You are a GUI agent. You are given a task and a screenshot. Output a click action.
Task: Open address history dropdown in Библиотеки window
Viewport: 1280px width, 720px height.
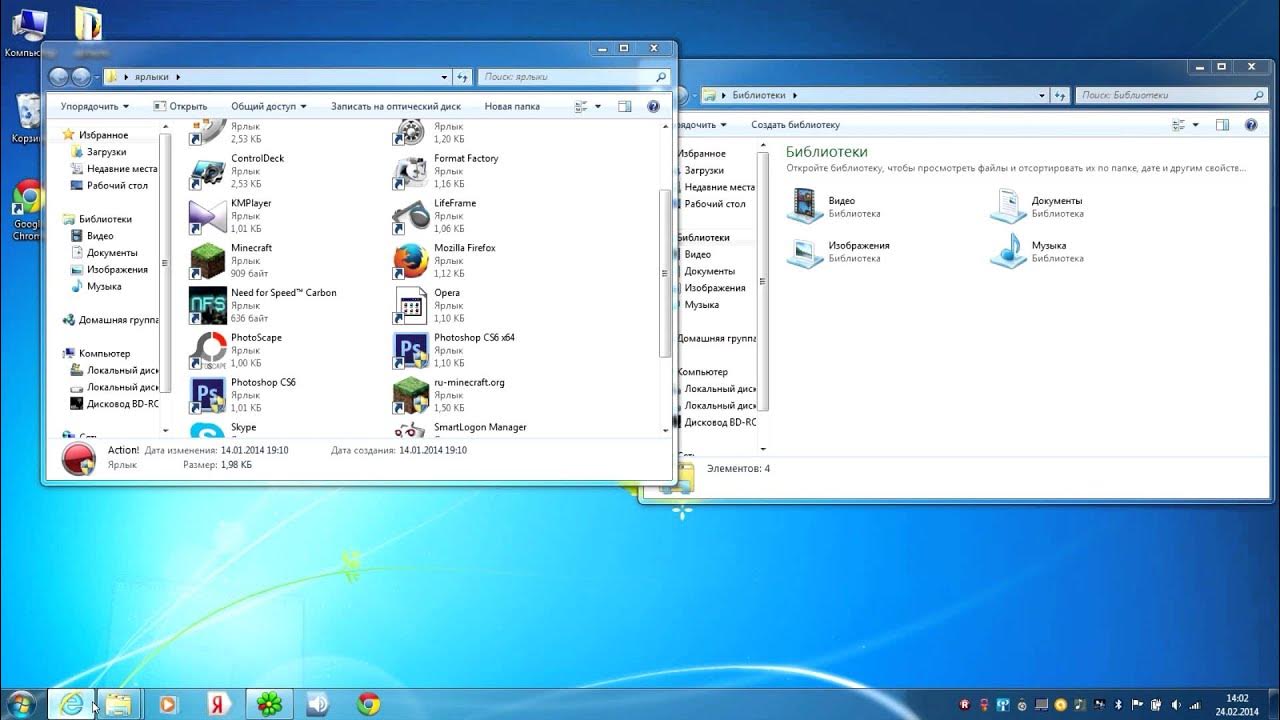1042,95
